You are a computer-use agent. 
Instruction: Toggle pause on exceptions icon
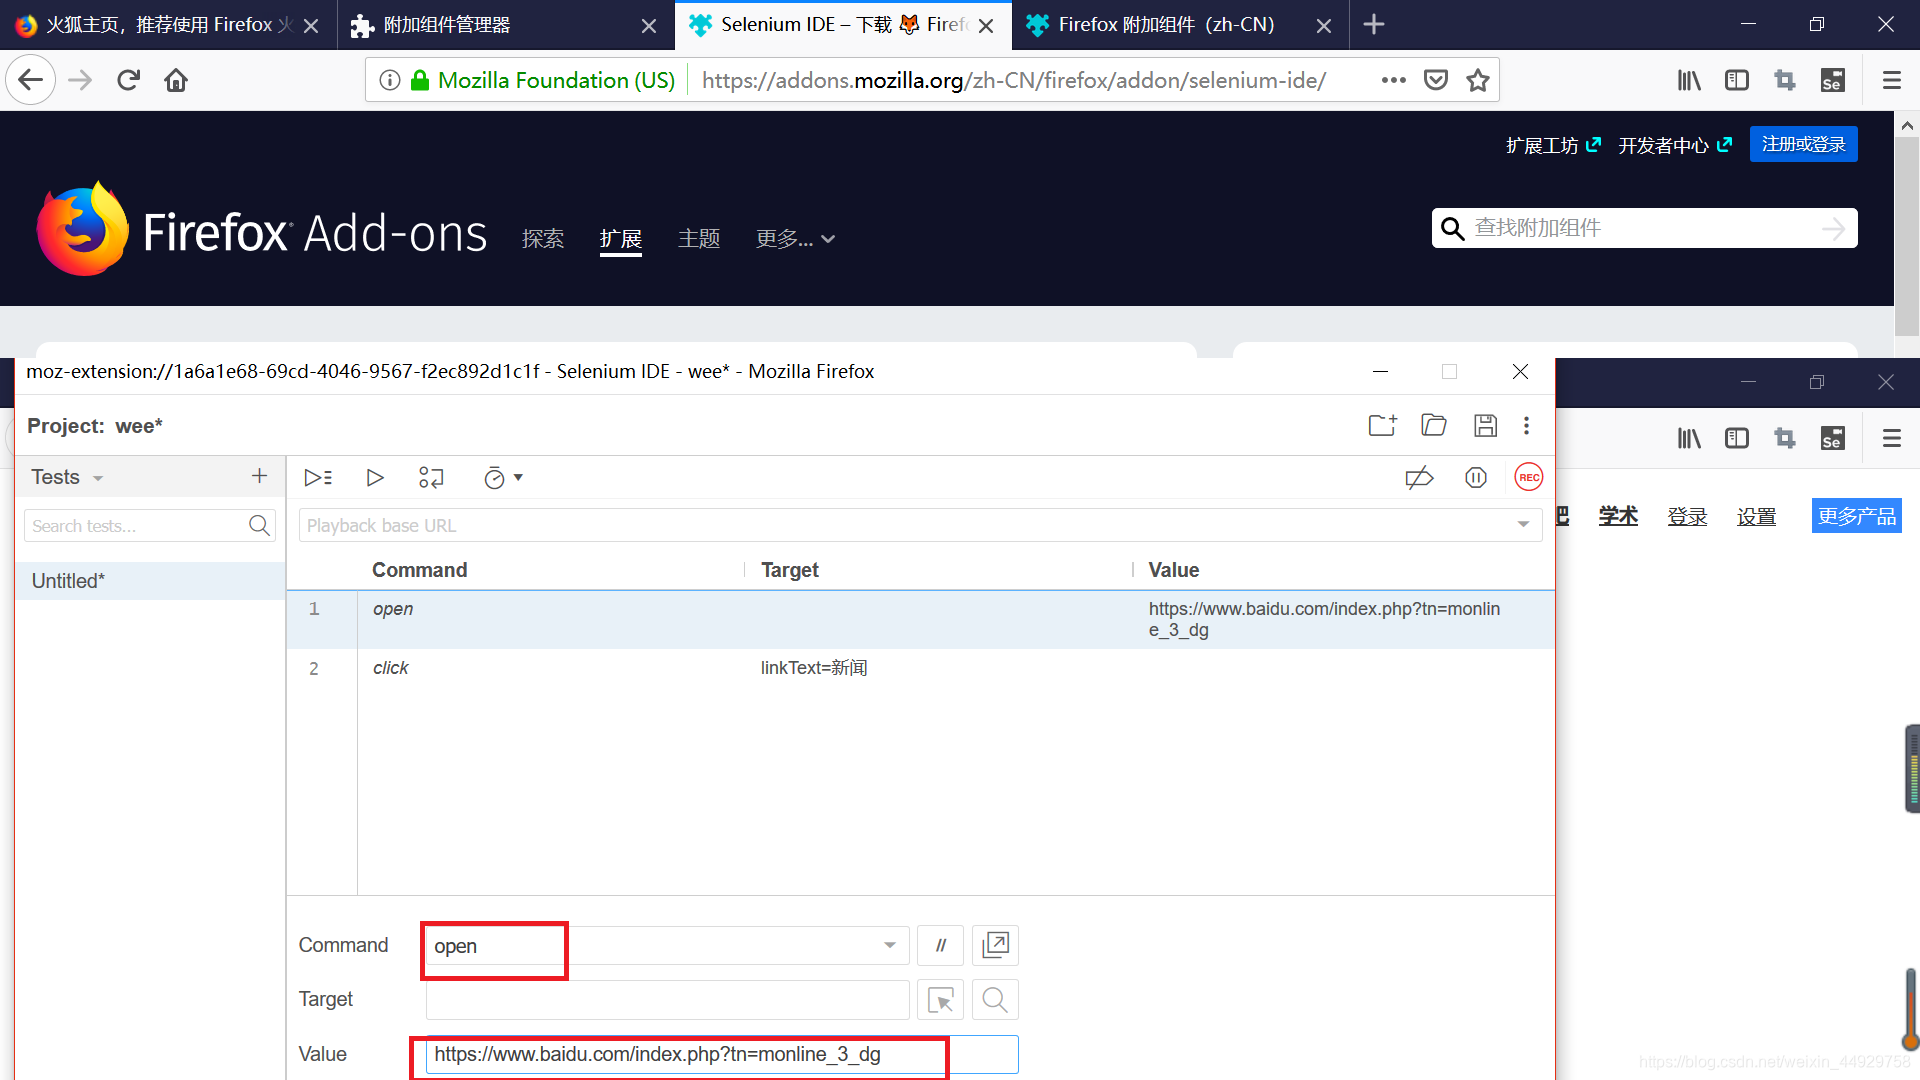coord(1476,478)
